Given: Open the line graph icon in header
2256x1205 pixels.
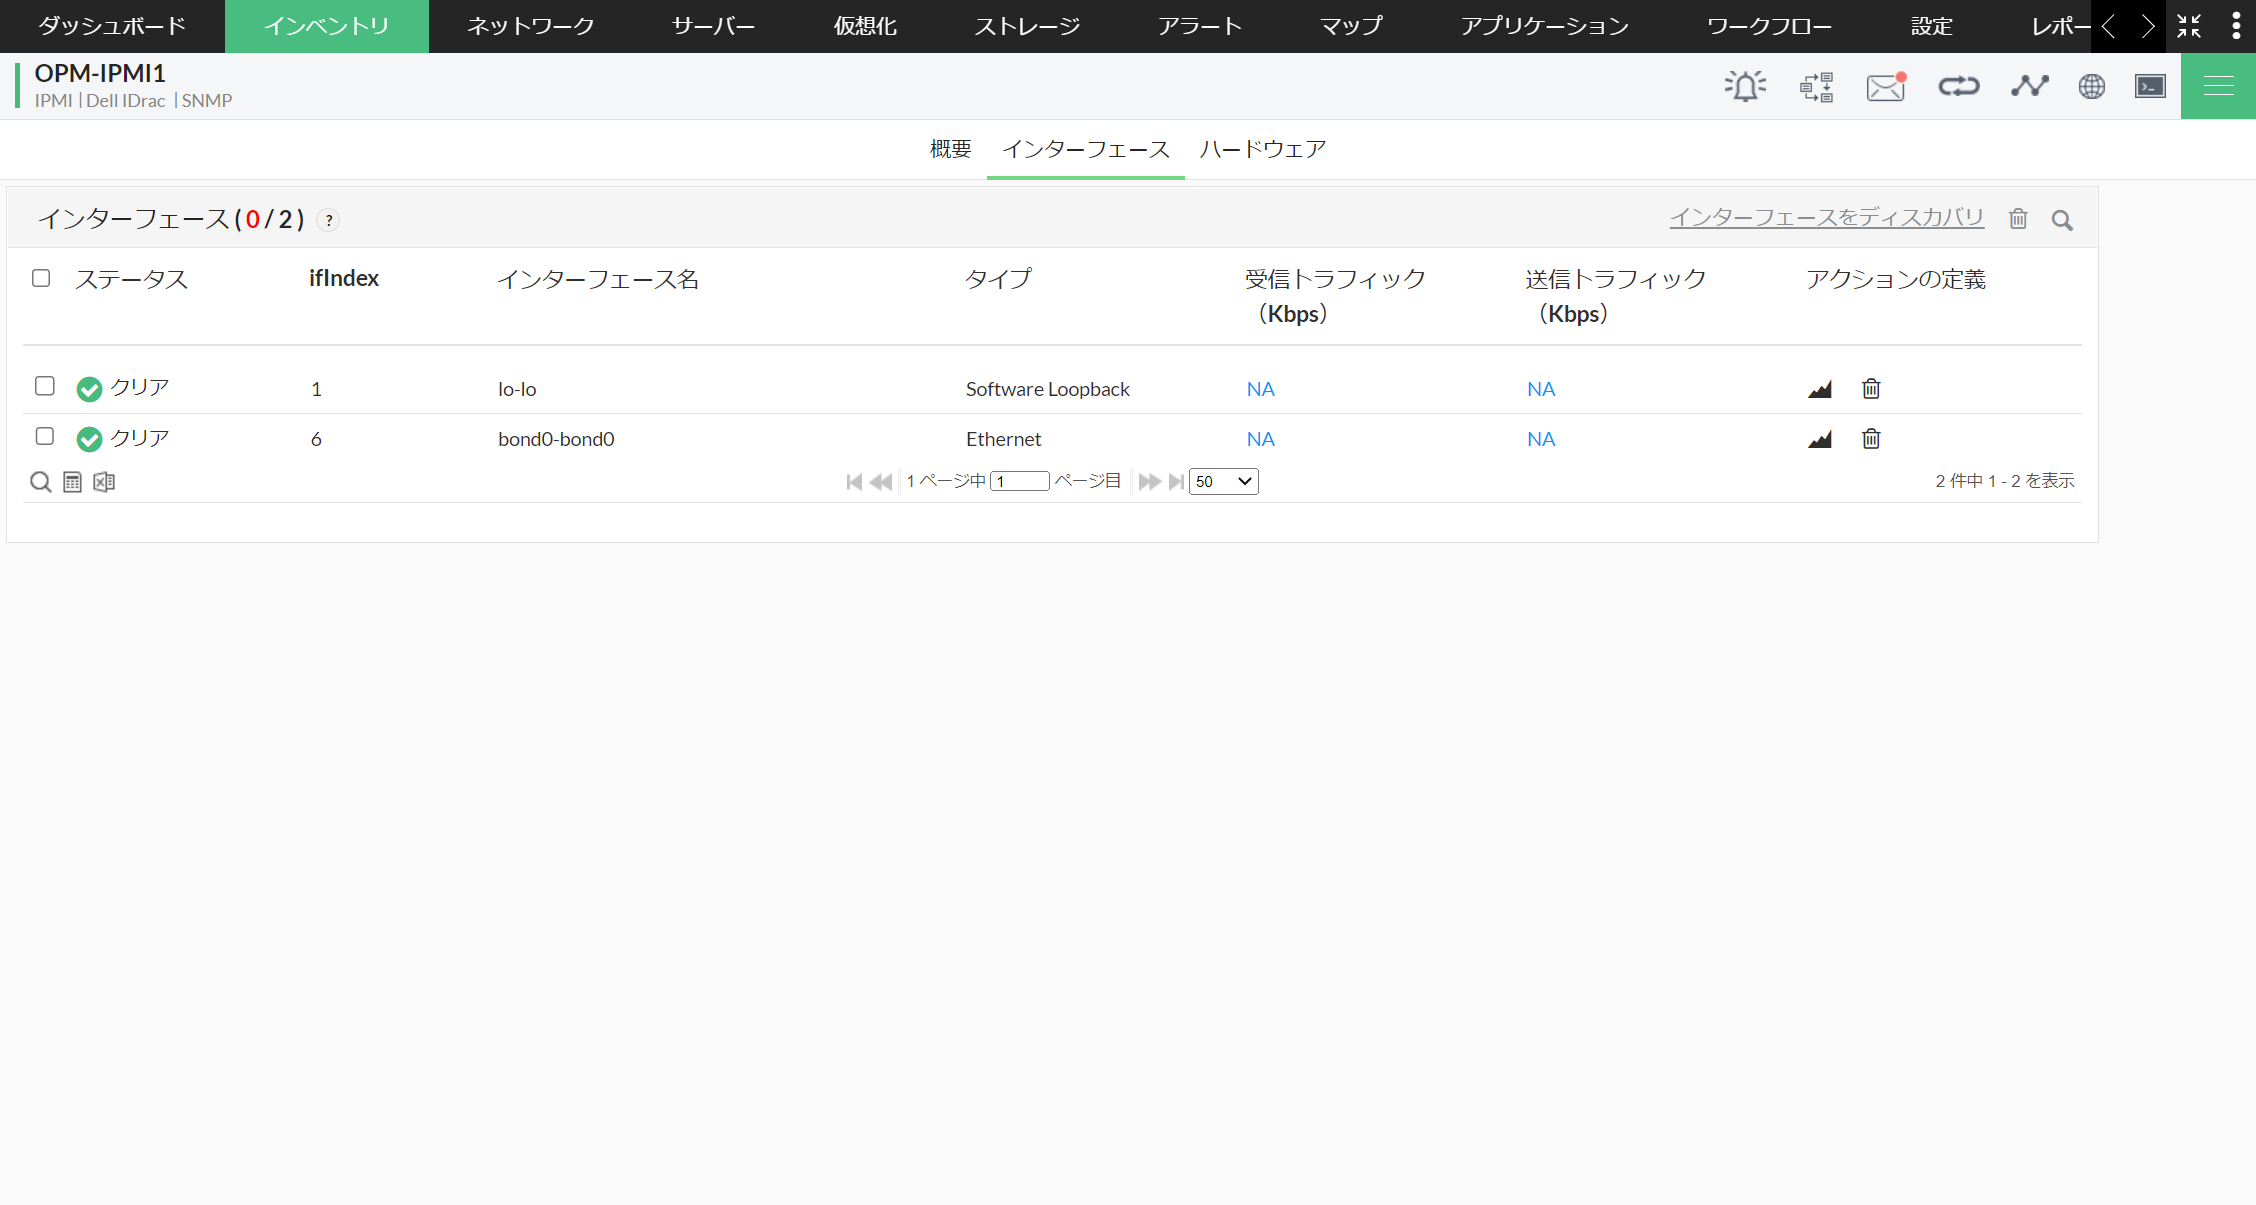Looking at the screenshot, I should [x=2030, y=86].
